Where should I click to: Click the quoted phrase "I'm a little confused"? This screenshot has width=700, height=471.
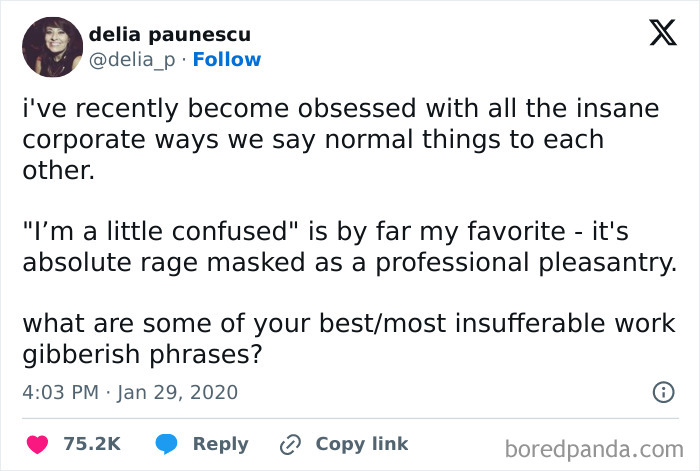tap(161, 232)
